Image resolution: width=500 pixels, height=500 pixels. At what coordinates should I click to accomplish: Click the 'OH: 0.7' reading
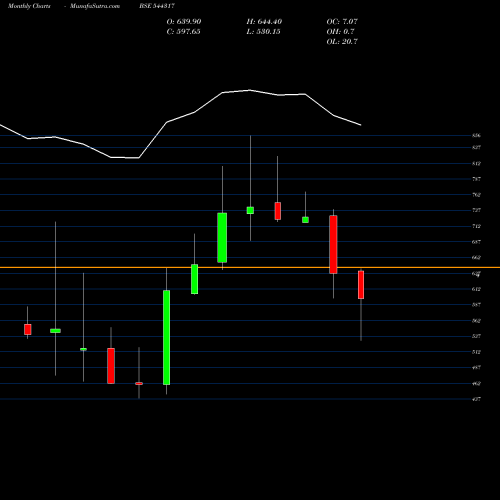pyautogui.click(x=340, y=32)
